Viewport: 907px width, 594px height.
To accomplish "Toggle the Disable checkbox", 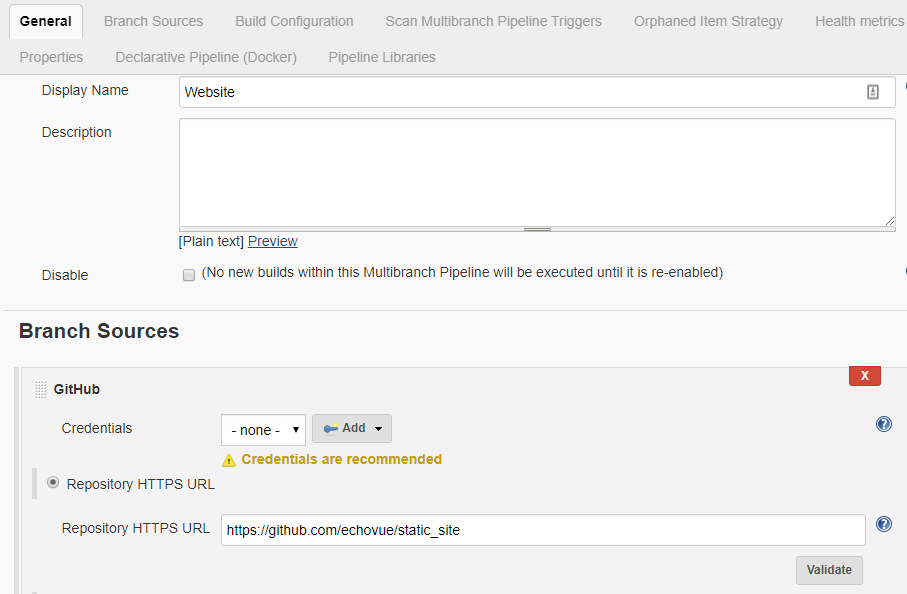I will click(x=189, y=275).
